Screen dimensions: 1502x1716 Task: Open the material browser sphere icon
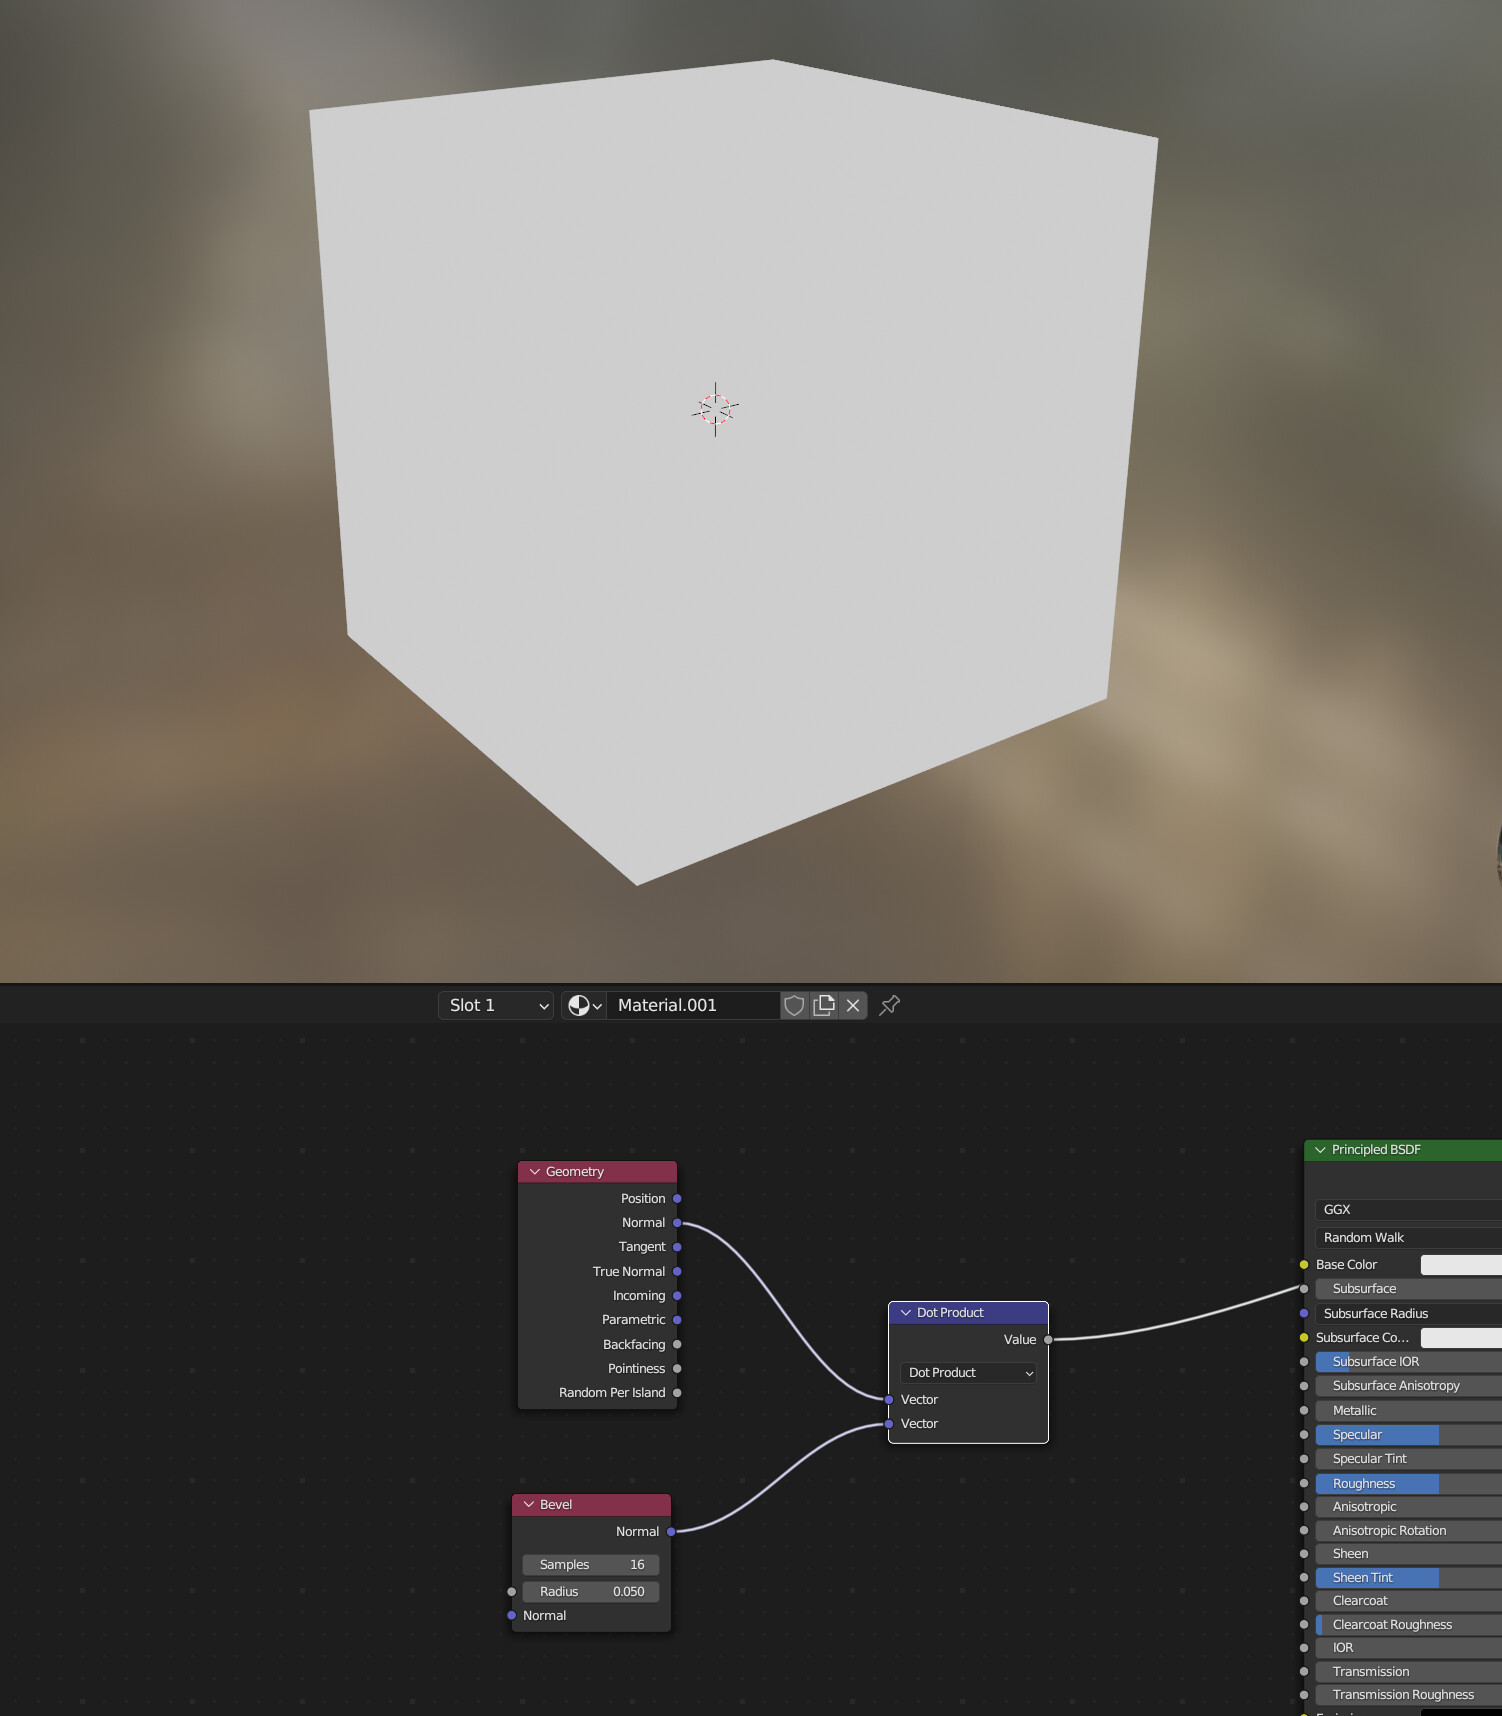[x=584, y=1005]
